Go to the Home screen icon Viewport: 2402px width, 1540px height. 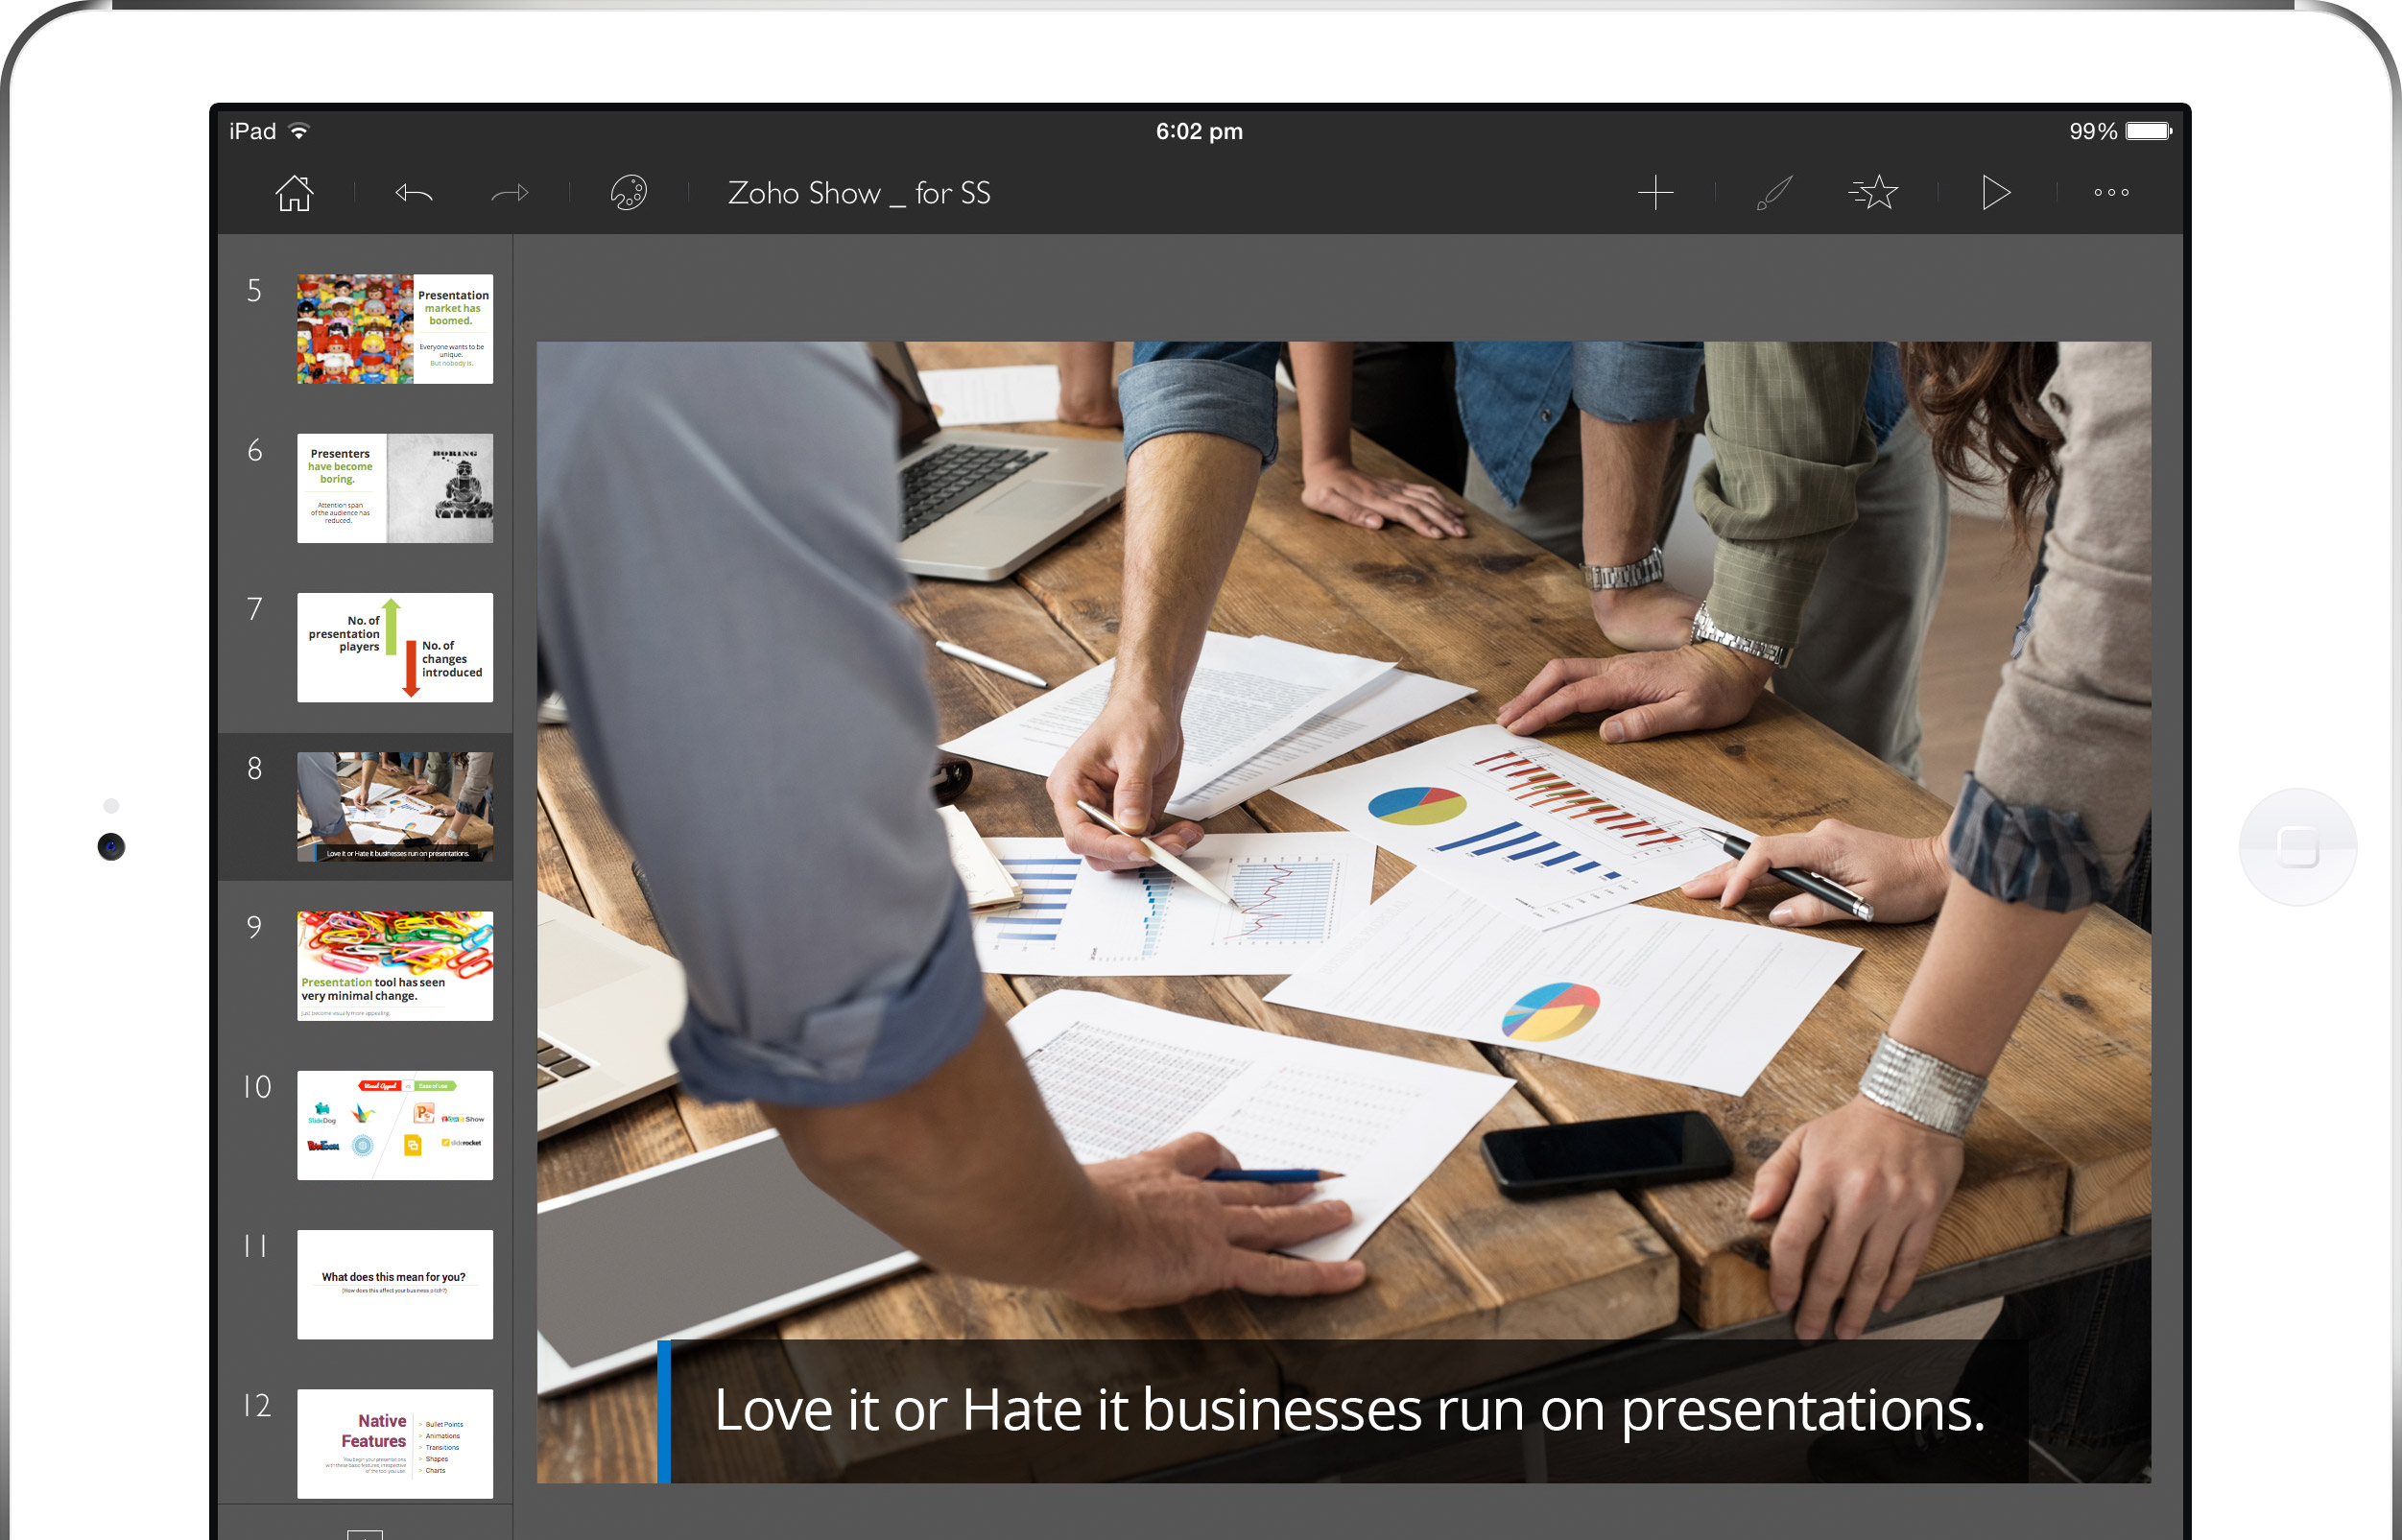[x=294, y=192]
